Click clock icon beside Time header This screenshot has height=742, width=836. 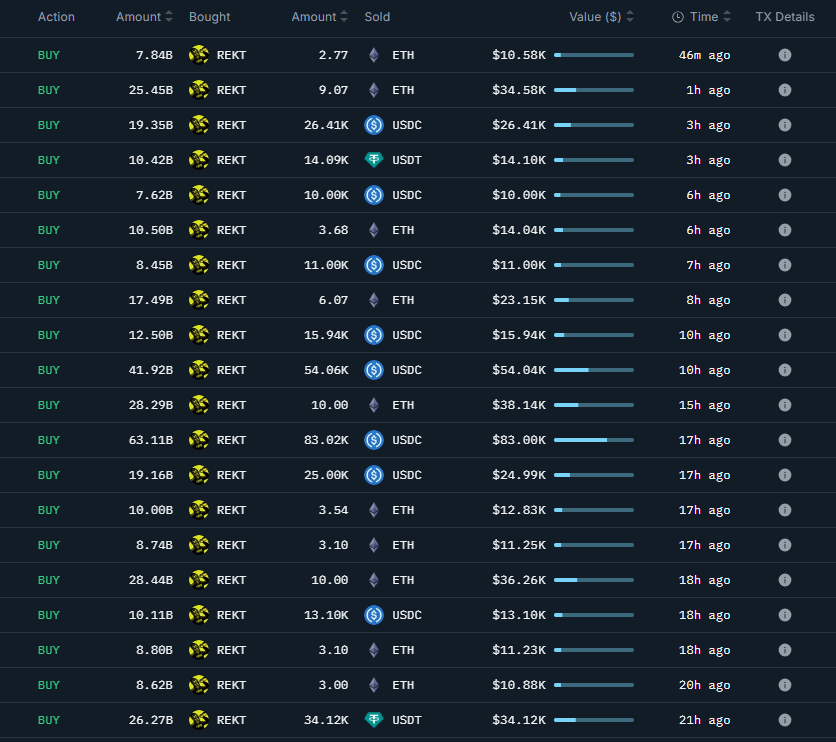click(x=678, y=17)
